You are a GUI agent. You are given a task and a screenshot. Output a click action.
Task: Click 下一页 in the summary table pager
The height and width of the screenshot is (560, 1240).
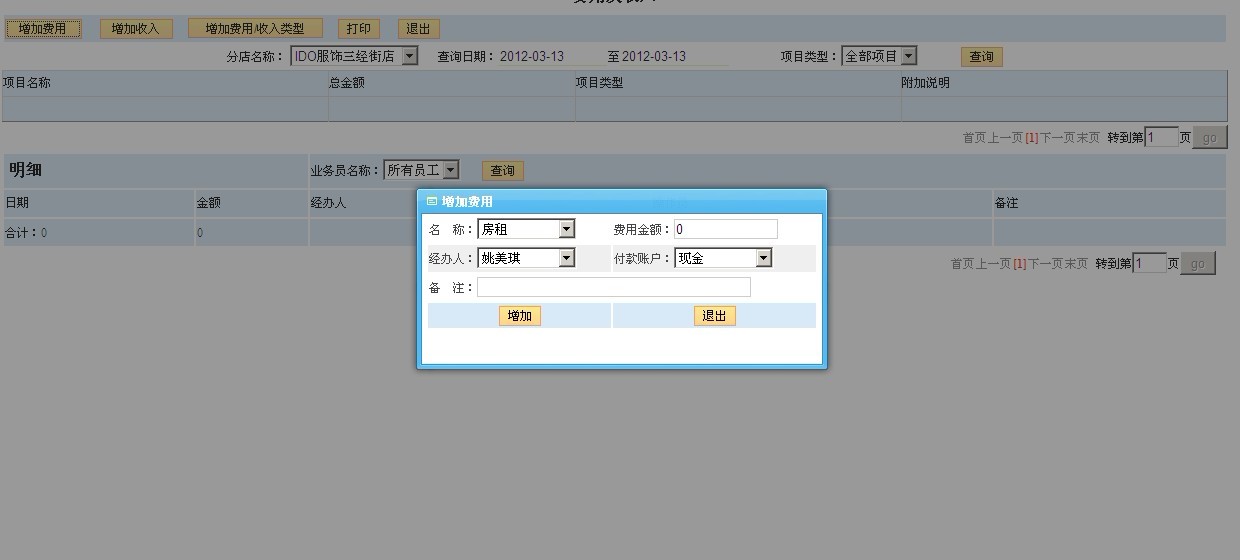(x=1058, y=138)
